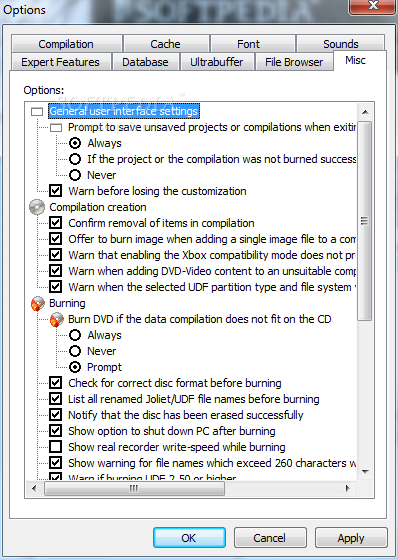This screenshot has width=398, height=559.
Task: Enable Show real recorder write-speed while burning
Action: (56, 447)
